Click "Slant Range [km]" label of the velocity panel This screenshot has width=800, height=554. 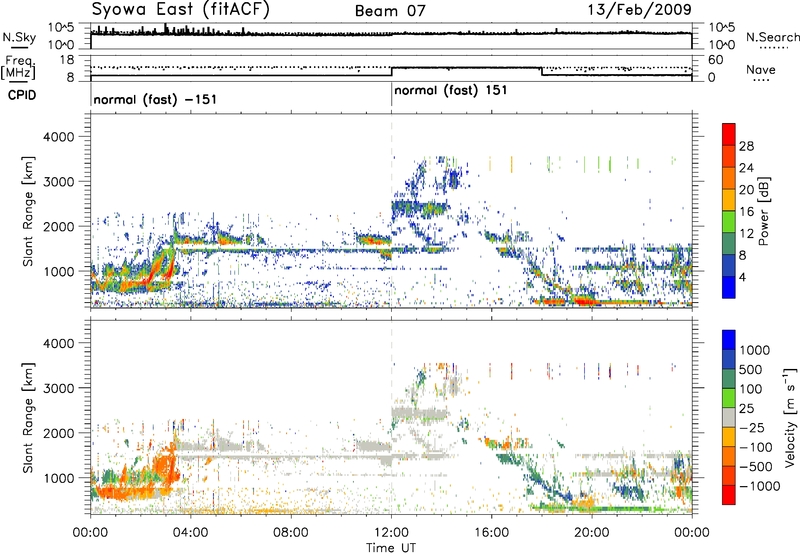28,417
